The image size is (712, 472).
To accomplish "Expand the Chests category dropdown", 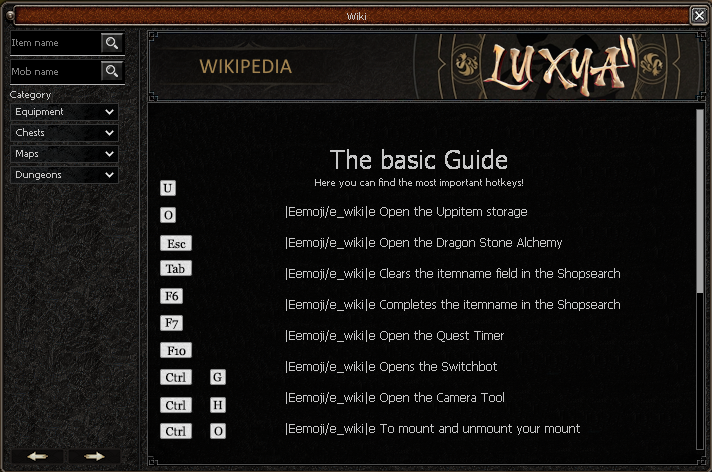I will [64, 133].
